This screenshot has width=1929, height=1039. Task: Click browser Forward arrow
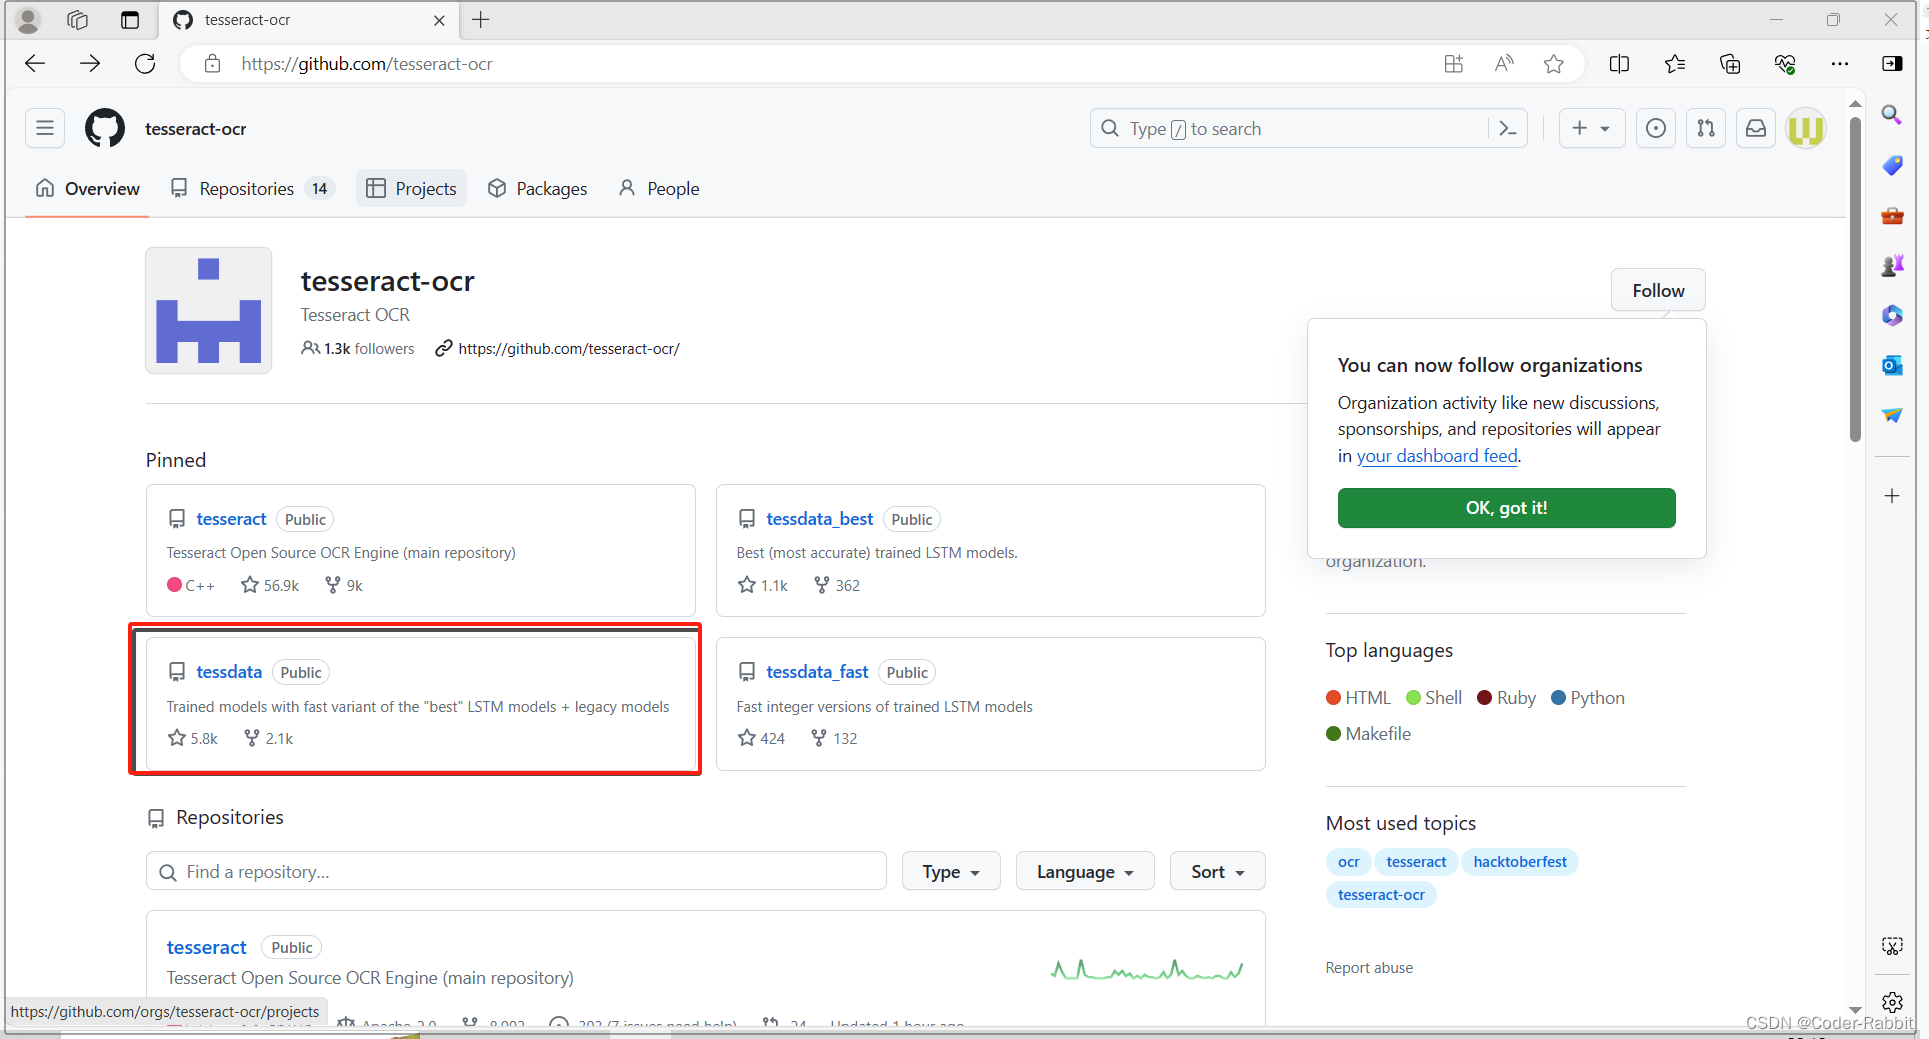tap(90, 64)
